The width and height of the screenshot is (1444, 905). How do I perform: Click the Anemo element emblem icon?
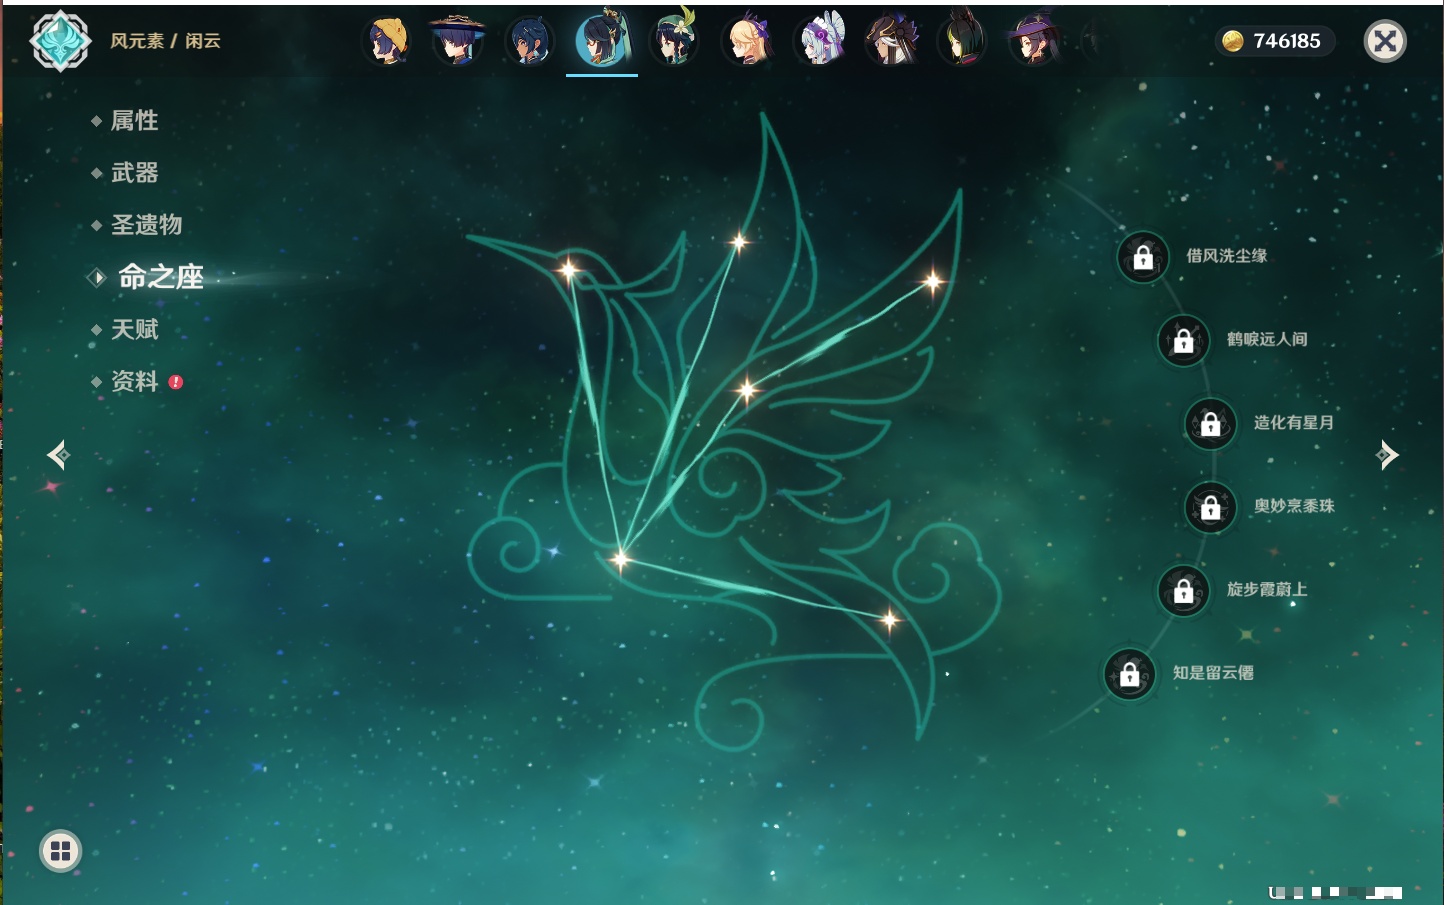[x=60, y=41]
